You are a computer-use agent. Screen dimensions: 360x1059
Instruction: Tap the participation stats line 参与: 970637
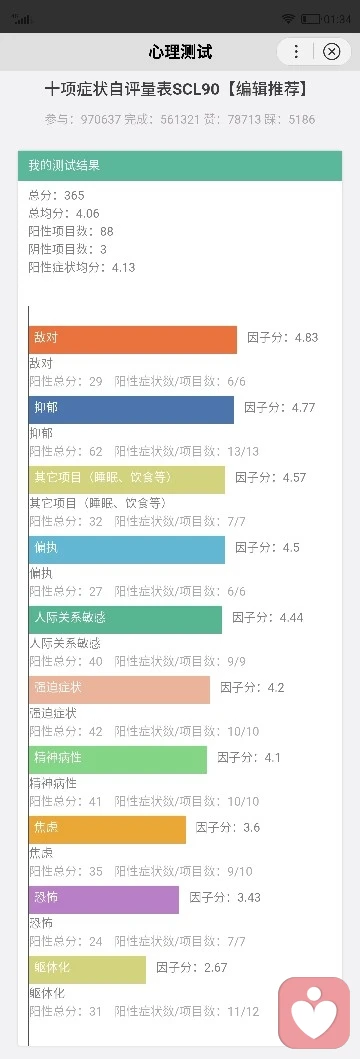click(83, 120)
